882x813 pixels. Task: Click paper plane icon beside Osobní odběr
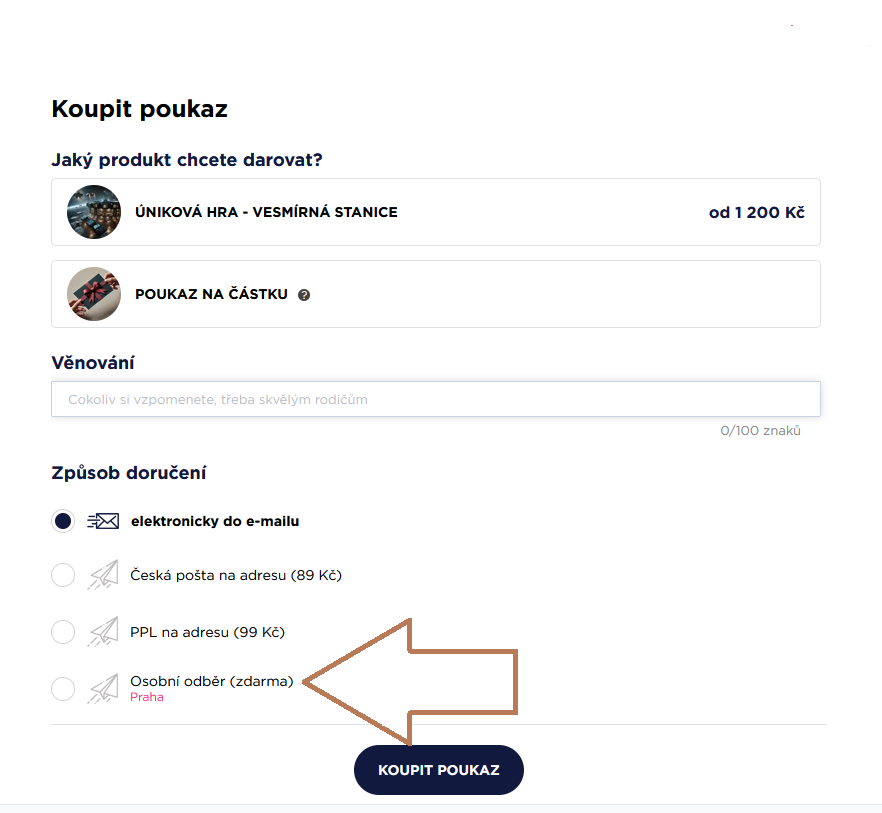103,688
